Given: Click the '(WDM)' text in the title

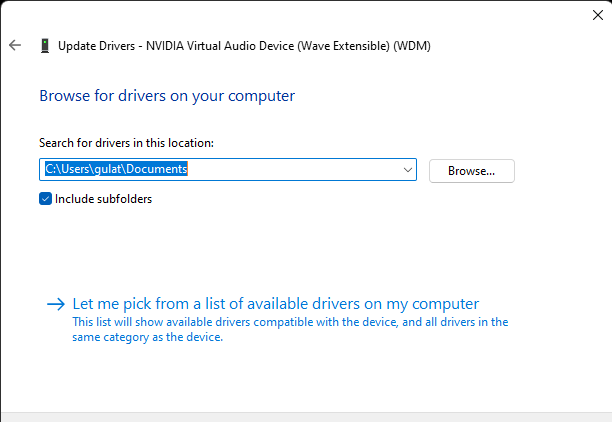Looking at the screenshot, I should coord(410,46).
